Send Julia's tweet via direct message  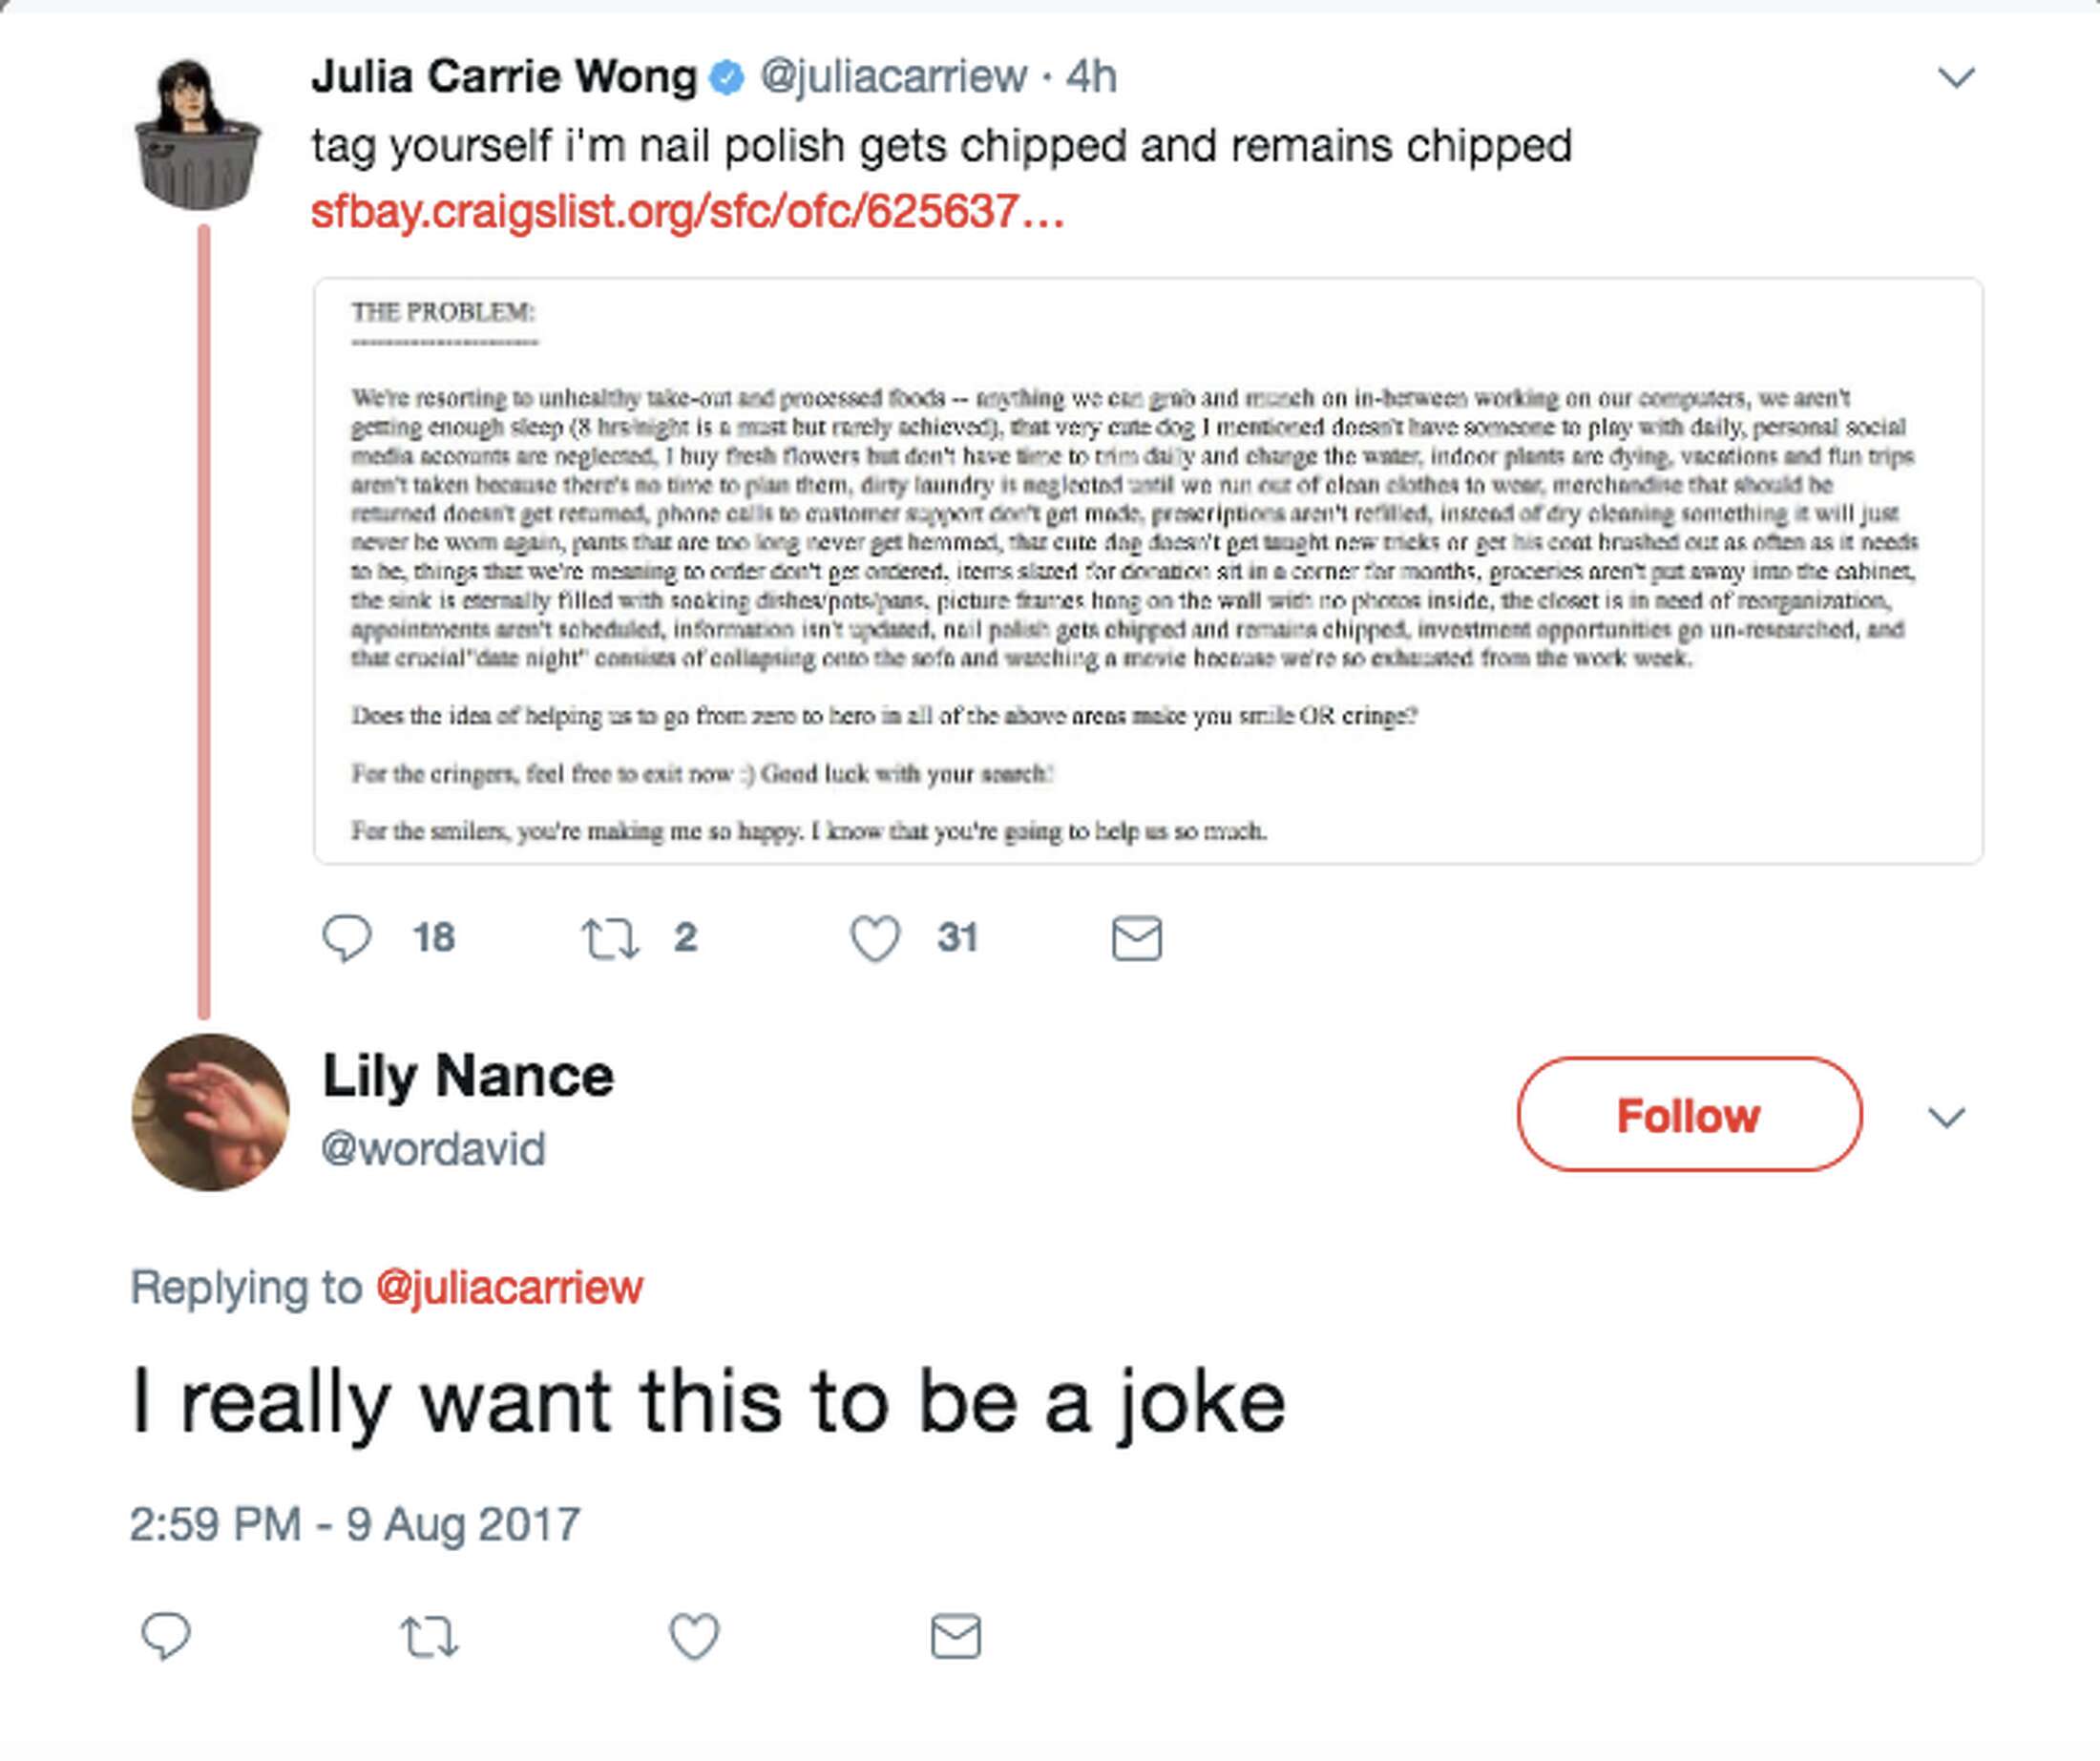coord(1137,938)
